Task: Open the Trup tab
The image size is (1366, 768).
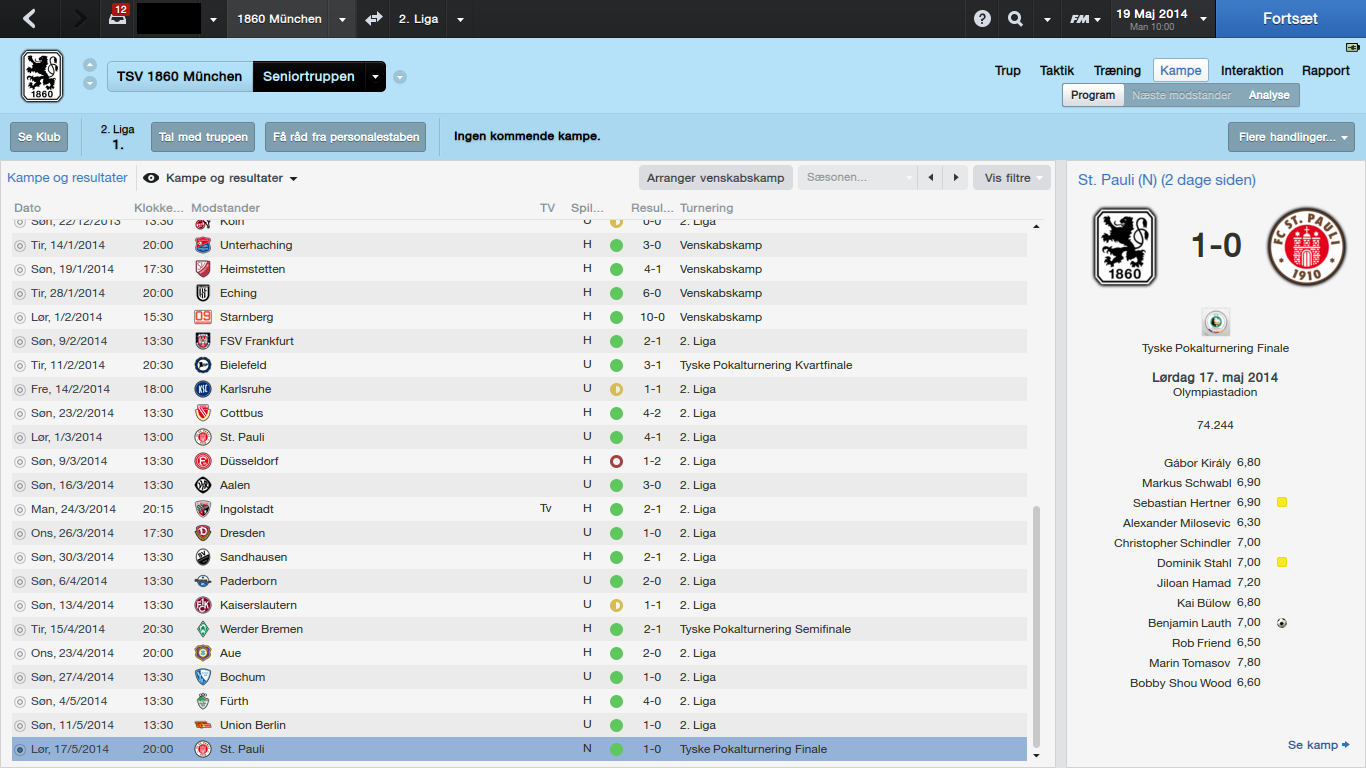Action: pyautogui.click(x=1008, y=71)
